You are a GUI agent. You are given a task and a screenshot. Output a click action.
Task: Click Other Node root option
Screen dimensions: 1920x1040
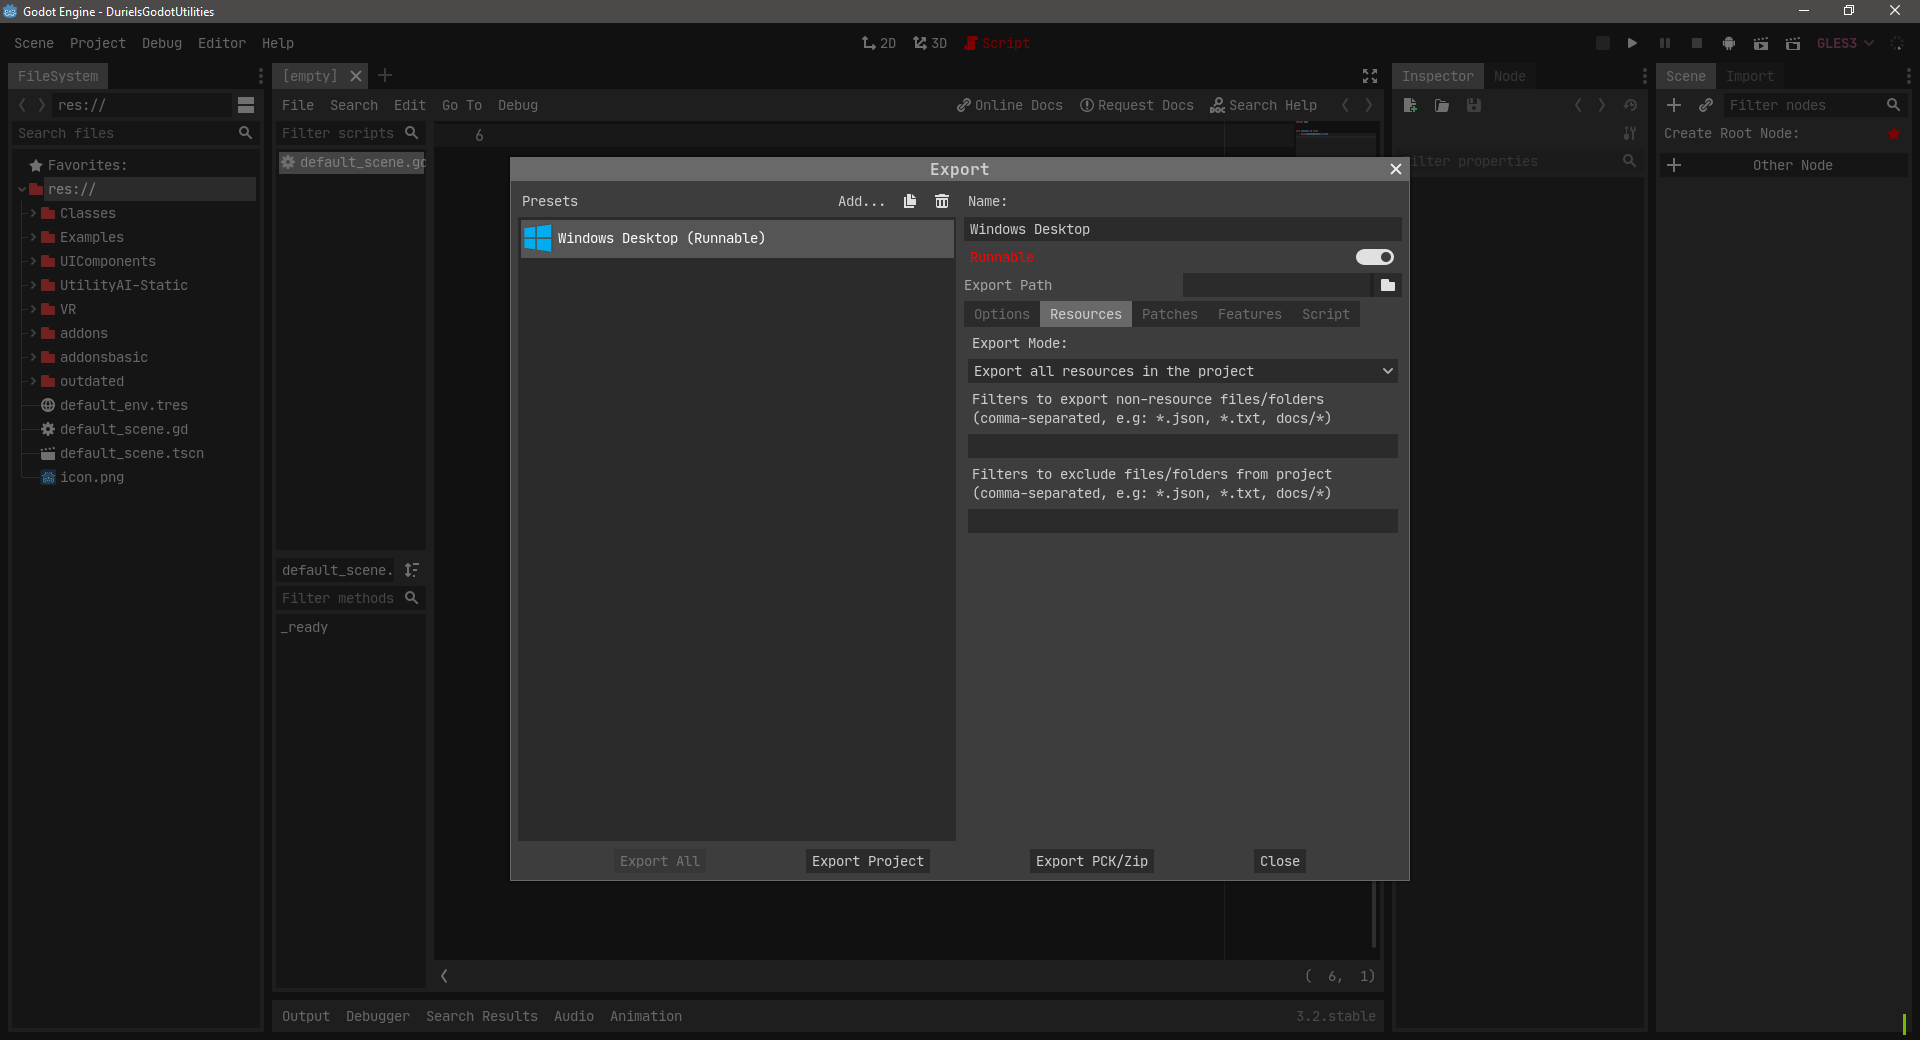point(1784,165)
